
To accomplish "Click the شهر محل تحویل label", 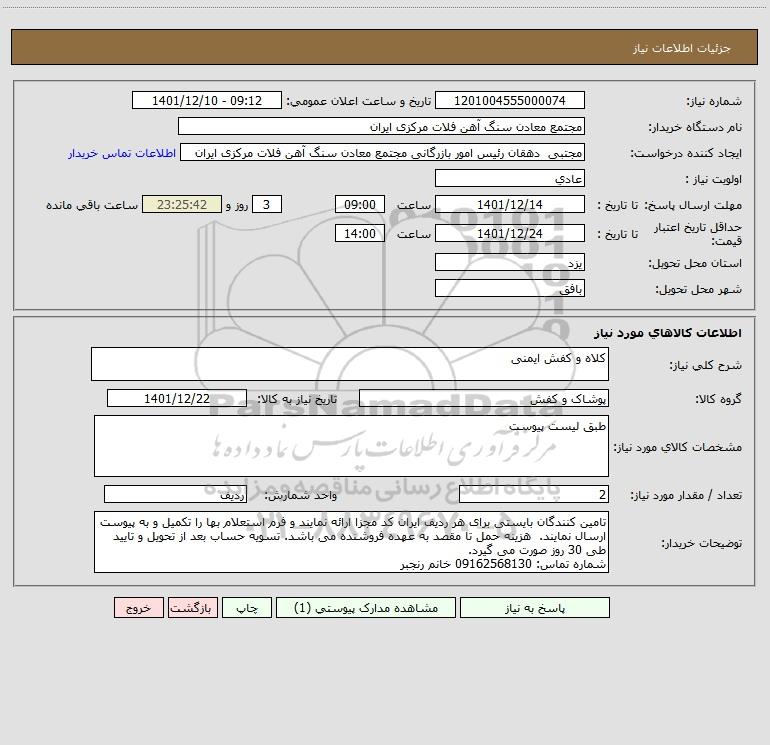I will [699, 289].
